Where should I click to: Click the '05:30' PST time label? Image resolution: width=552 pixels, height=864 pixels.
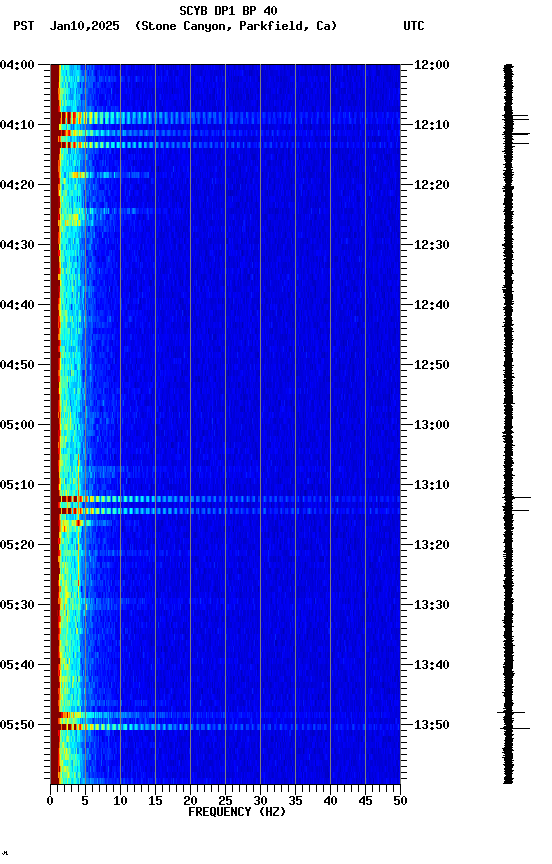click(x=17, y=605)
